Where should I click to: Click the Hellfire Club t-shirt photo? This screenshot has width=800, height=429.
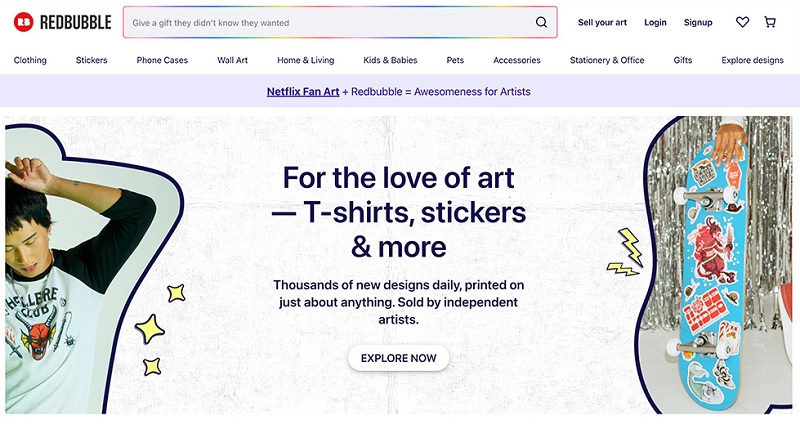[x=92, y=270]
